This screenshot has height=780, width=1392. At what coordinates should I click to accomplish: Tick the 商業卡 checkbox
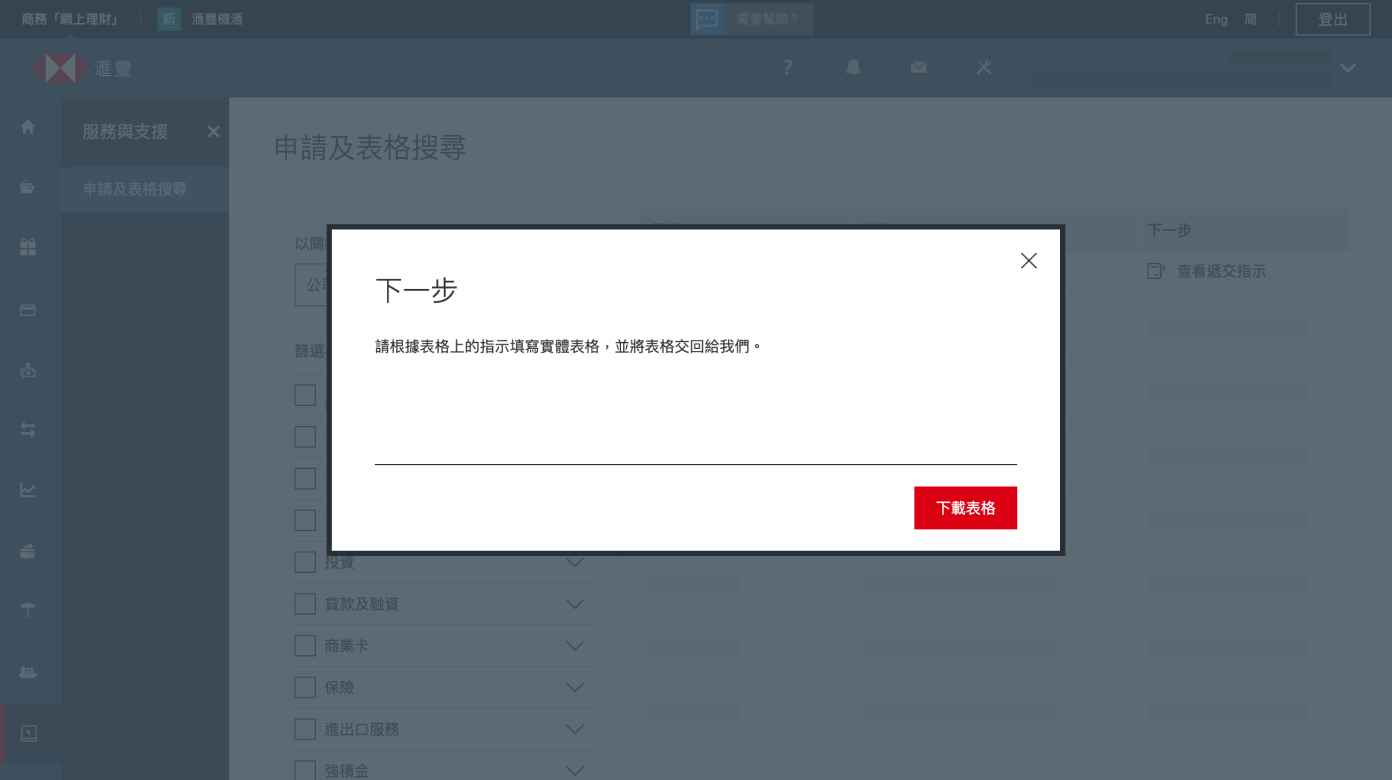[305, 645]
